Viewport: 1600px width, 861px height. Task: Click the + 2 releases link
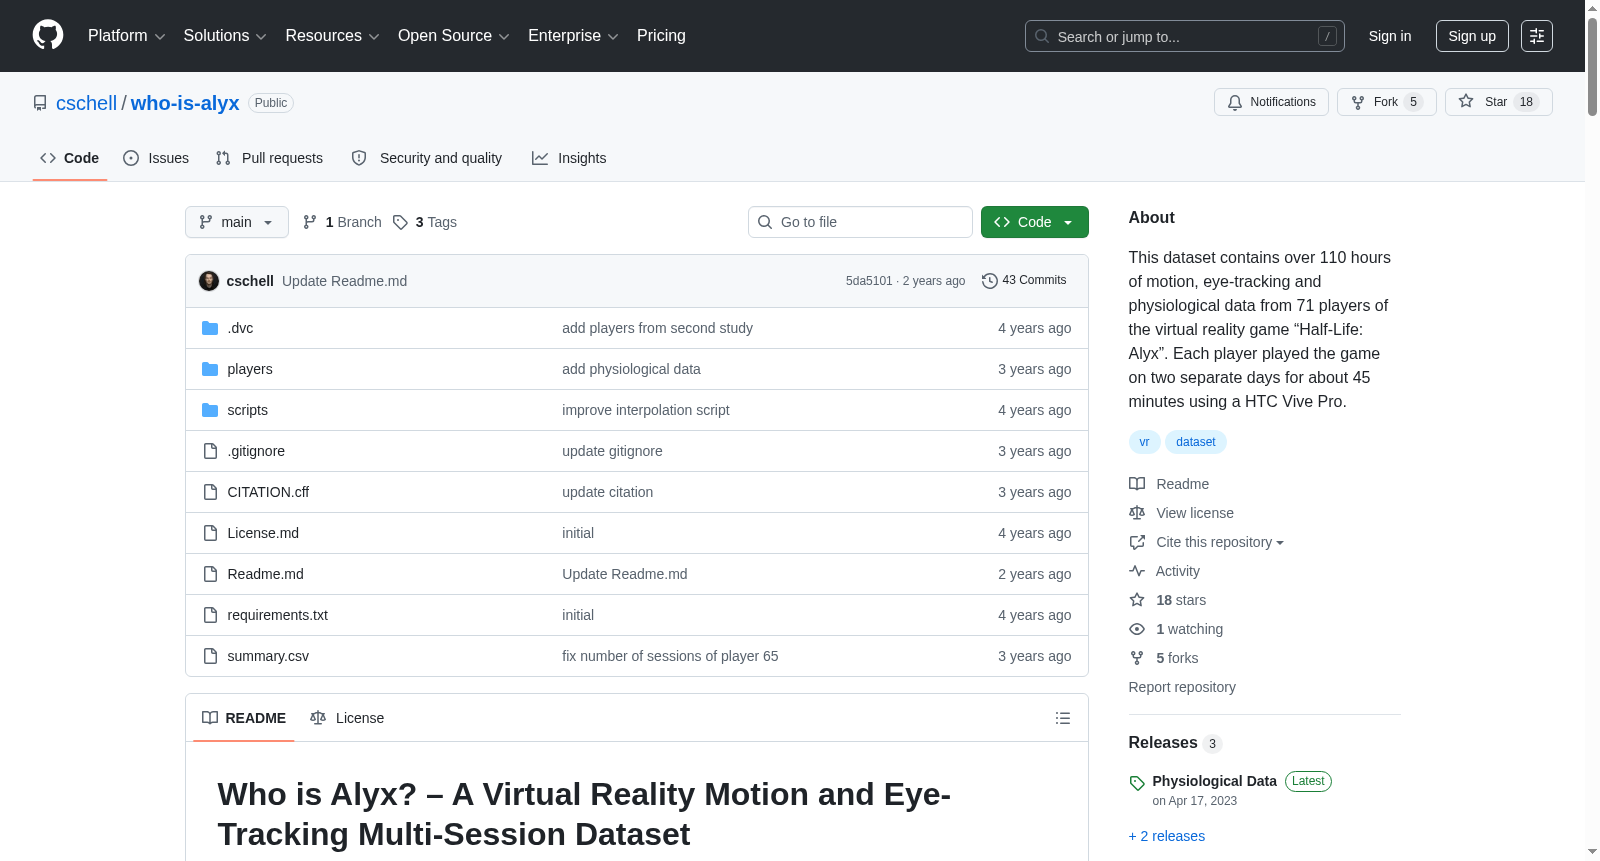(1167, 836)
